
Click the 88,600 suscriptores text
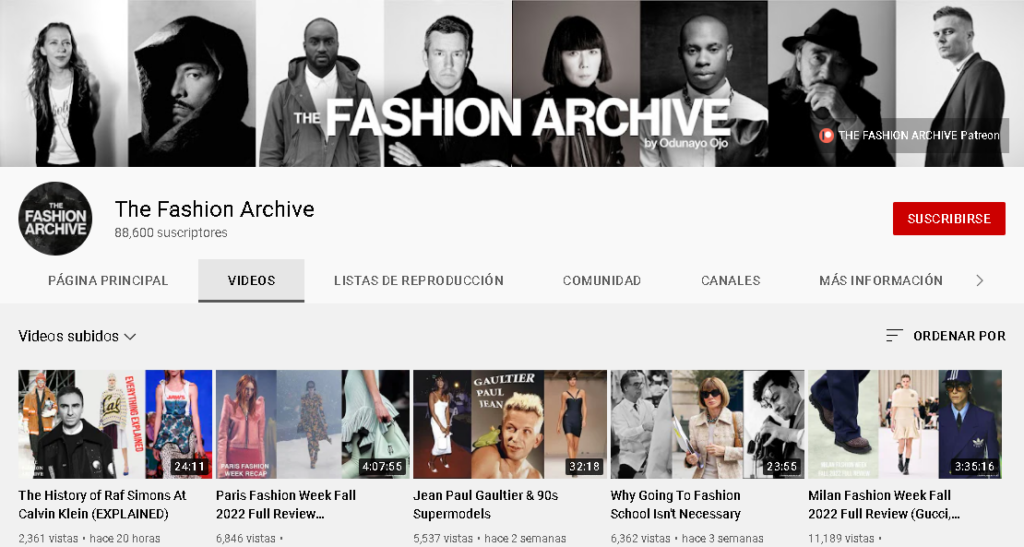(x=171, y=233)
